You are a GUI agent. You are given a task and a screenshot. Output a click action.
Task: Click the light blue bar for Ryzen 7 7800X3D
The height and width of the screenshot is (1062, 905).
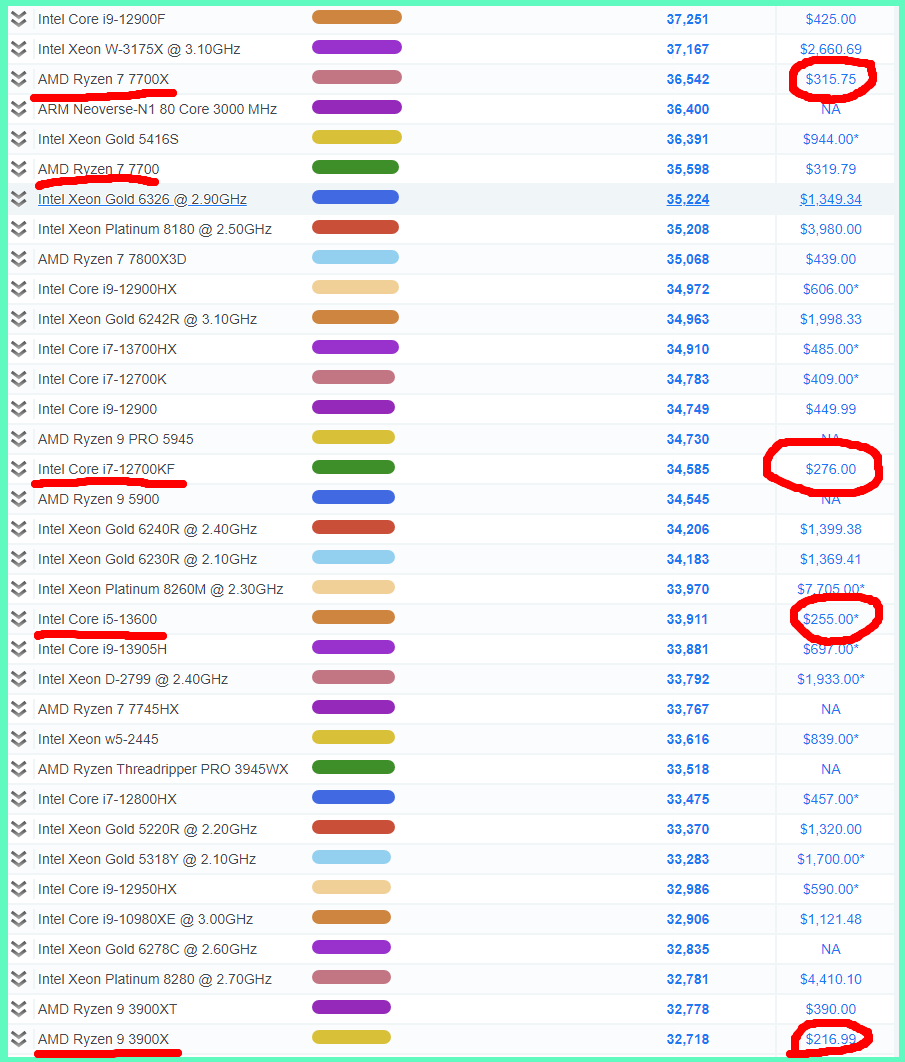coord(355,257)
